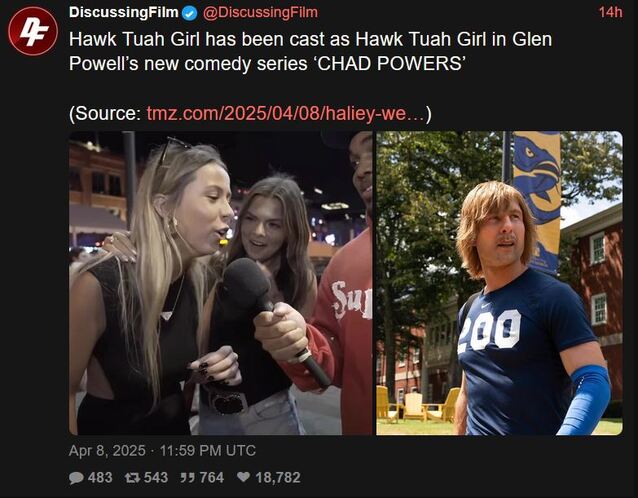Viewport: 638px width, 498px height.
Task: Open the tmz.com source link
Action: (x=285, y=113)
